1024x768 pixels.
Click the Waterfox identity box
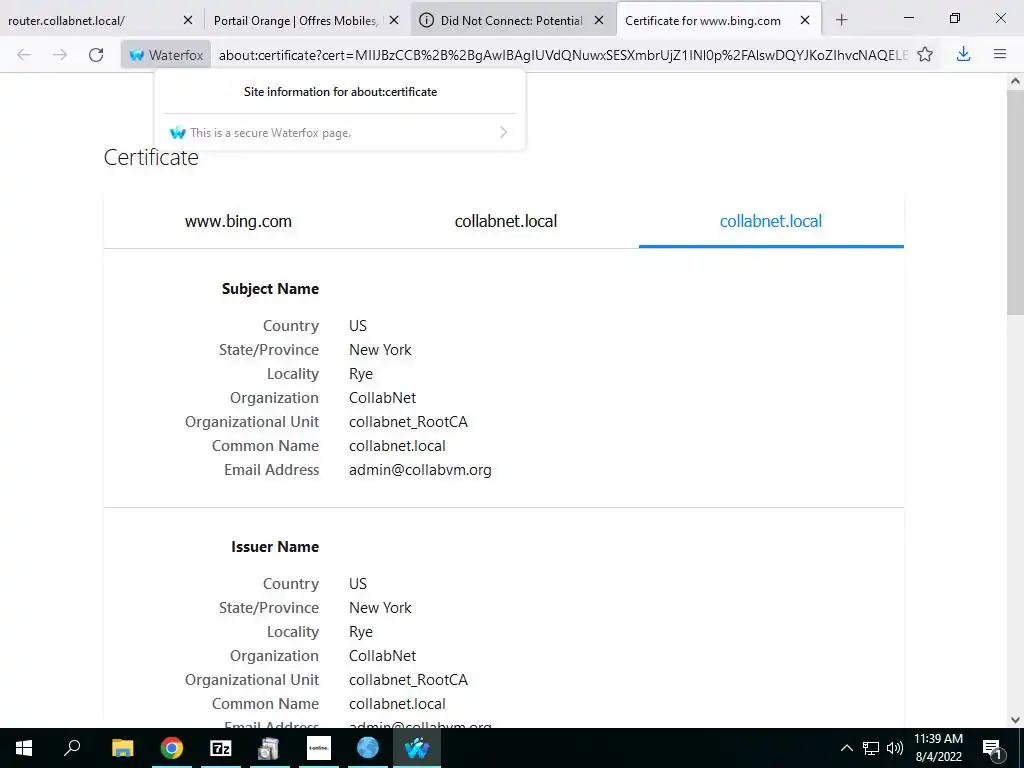[166, 55]
